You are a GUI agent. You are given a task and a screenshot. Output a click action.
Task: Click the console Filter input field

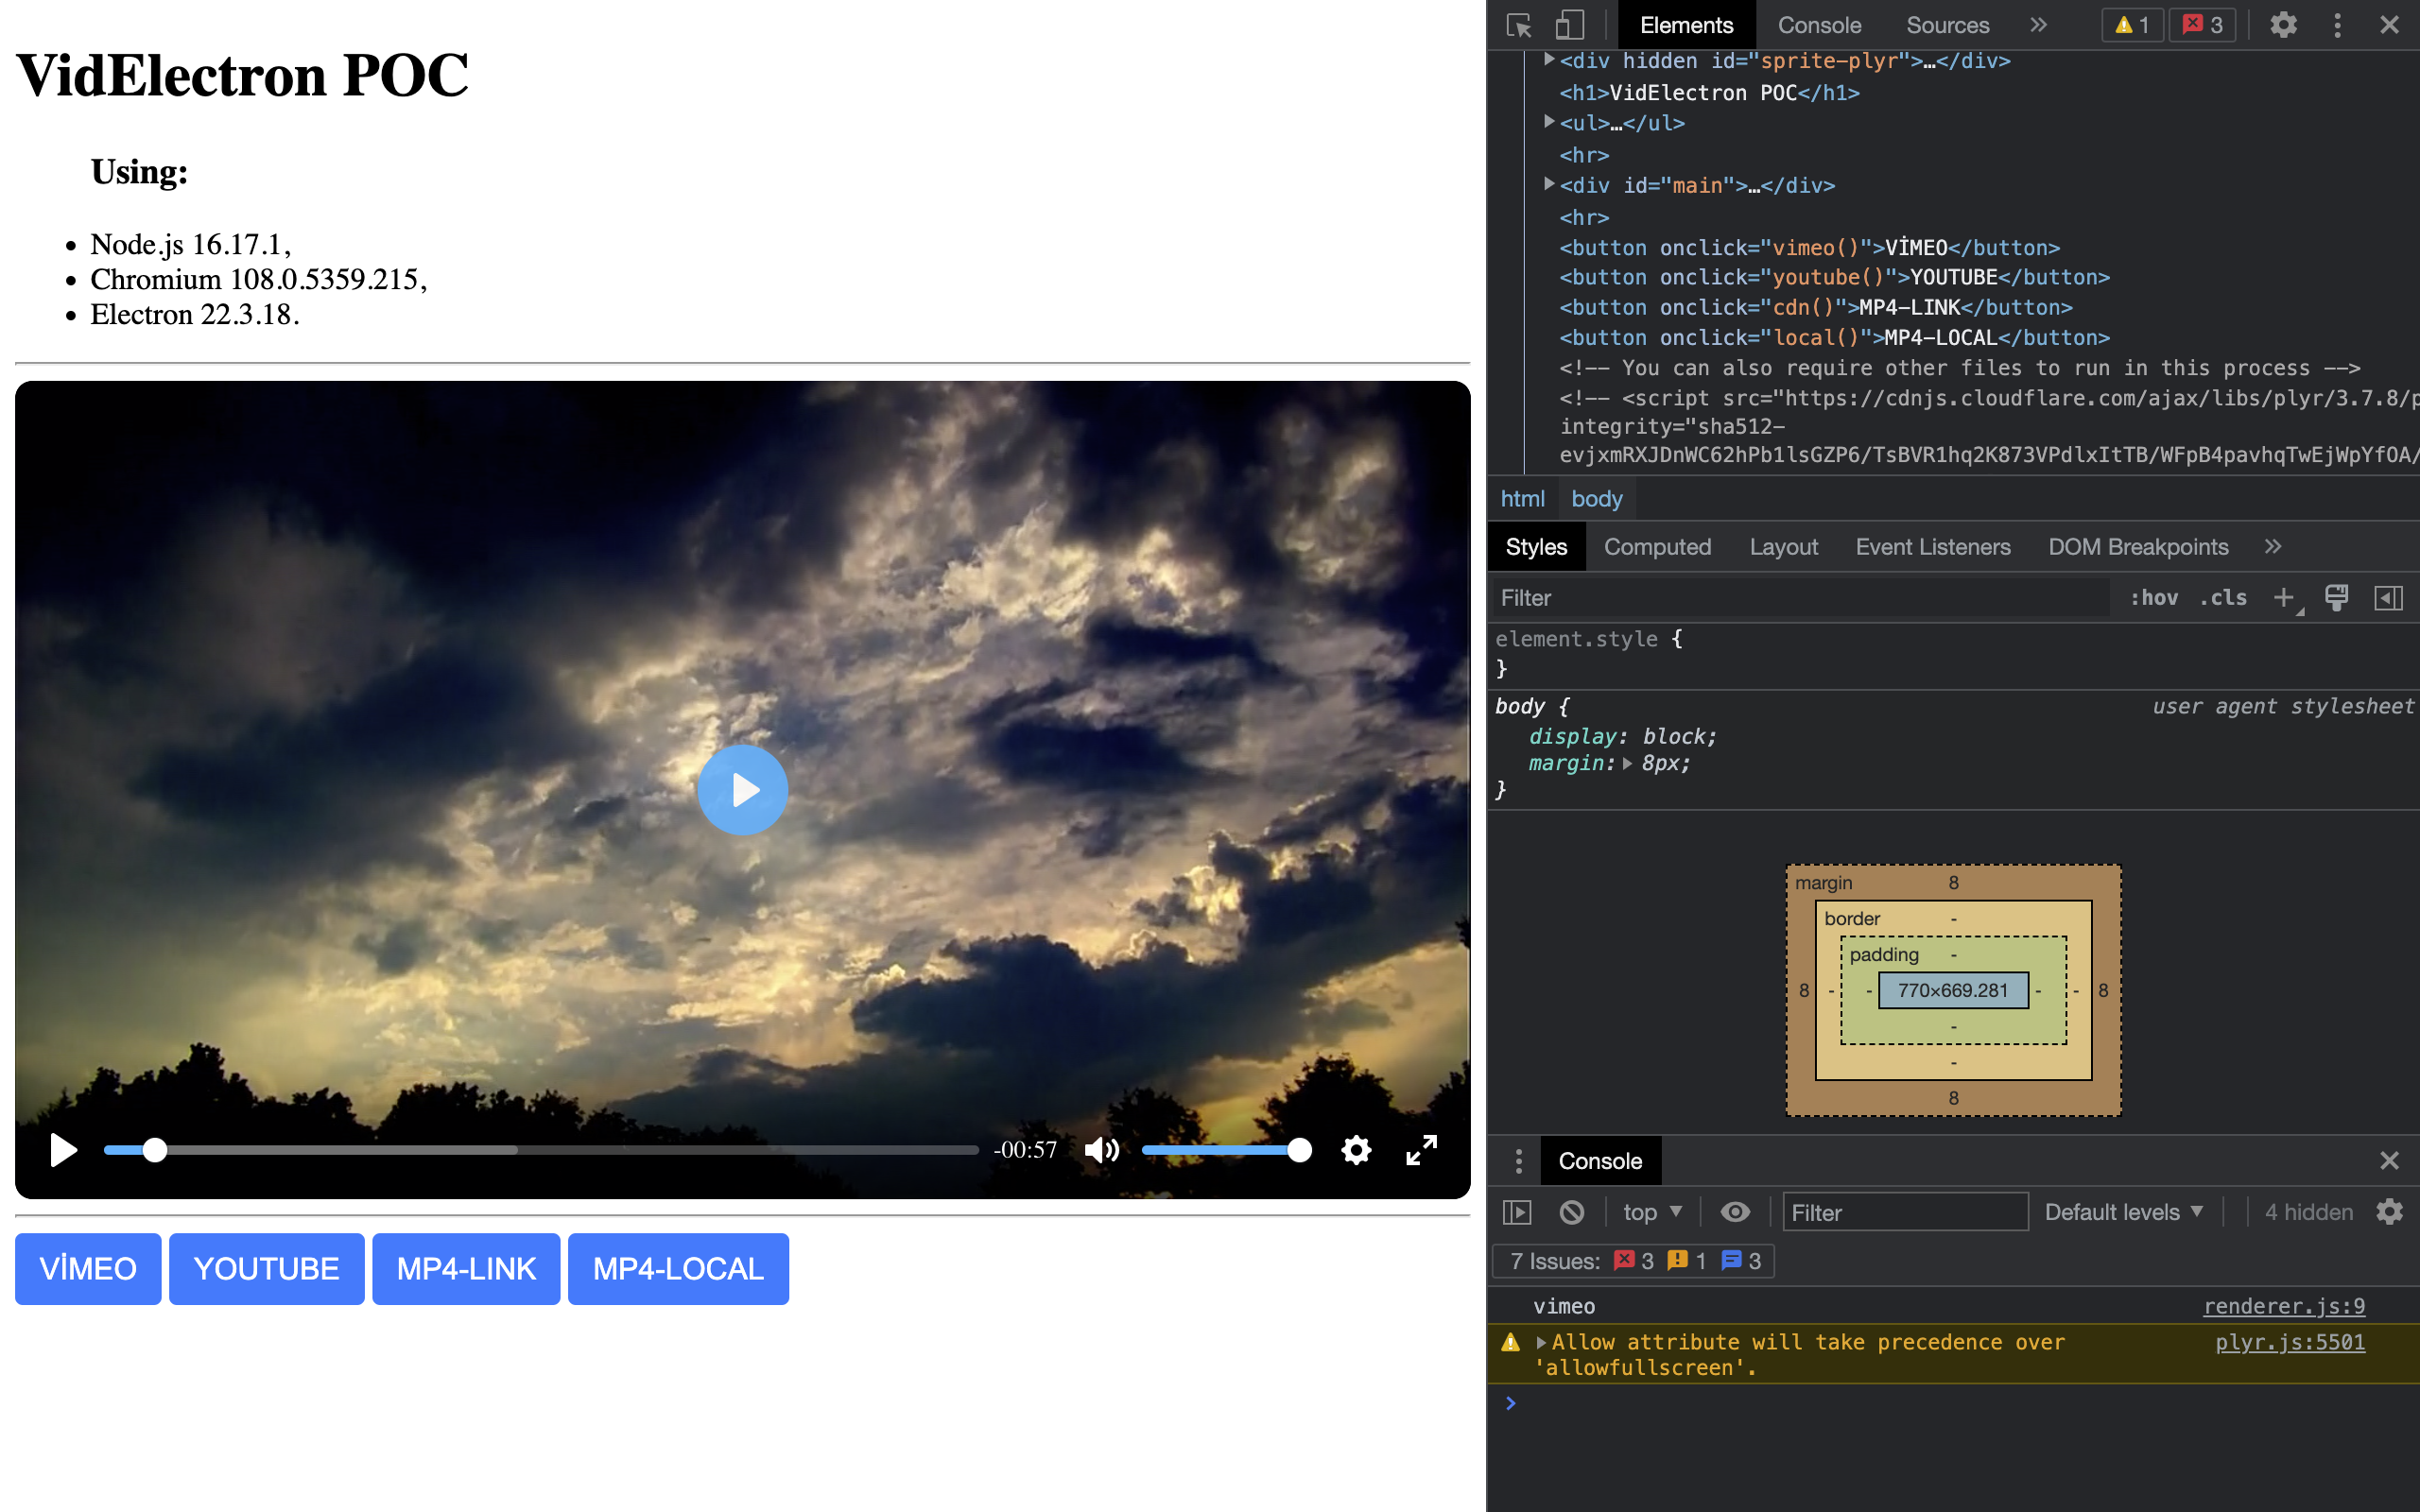point(1905,1212)
